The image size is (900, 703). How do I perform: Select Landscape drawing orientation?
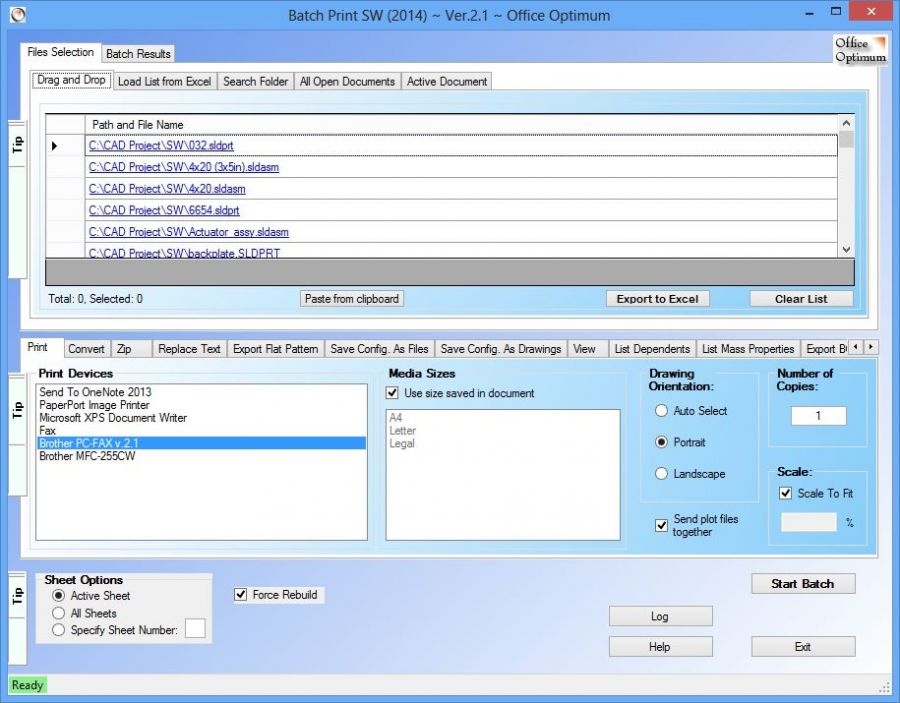click(x=661, y=474)
